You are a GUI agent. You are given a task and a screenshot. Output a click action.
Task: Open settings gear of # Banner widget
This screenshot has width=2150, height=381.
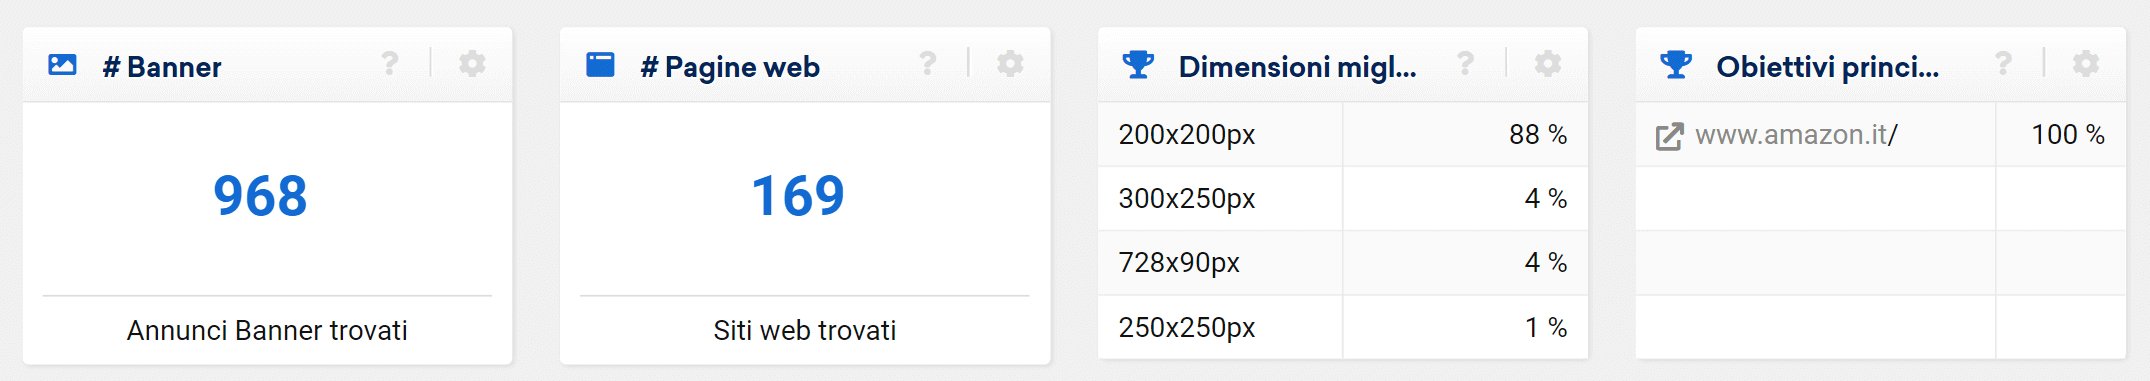(472, 64)
